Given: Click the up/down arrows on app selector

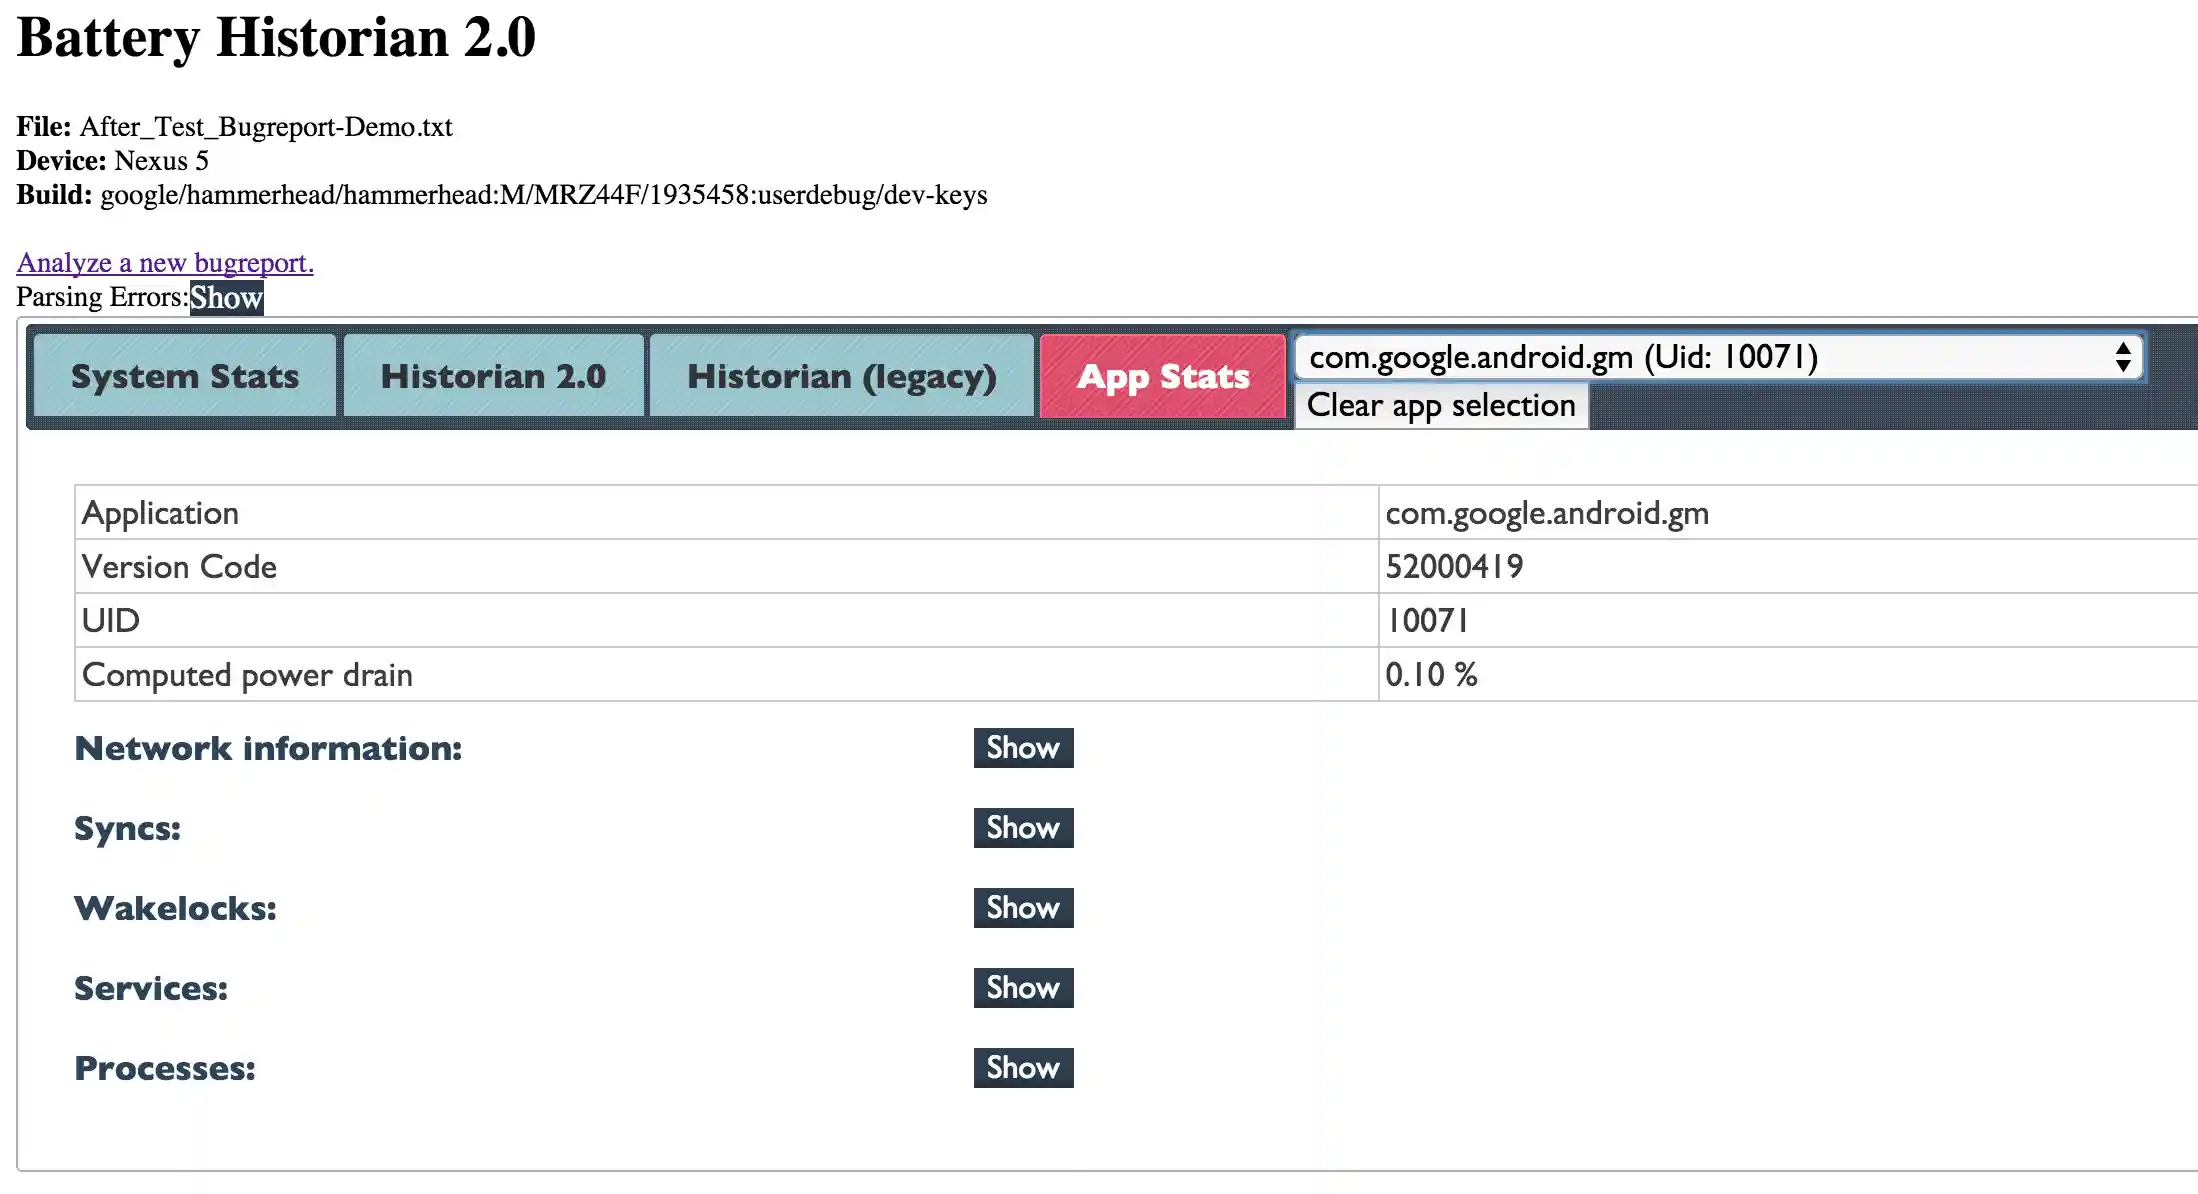Looking at the screenshot, I should (x=2122, y=357).
